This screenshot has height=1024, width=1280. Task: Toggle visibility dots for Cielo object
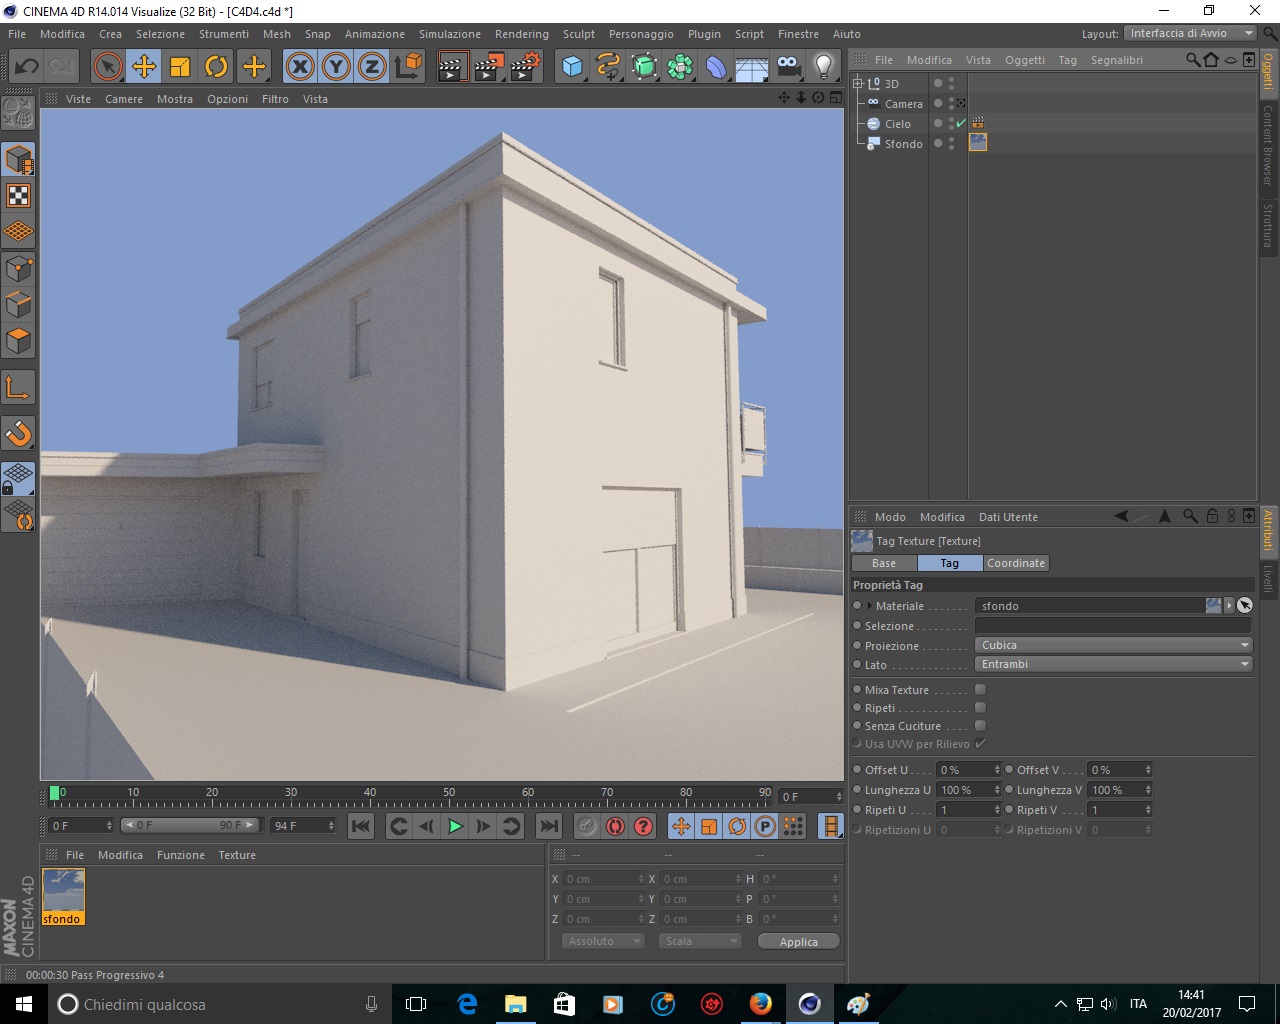(x=951, y=123)
